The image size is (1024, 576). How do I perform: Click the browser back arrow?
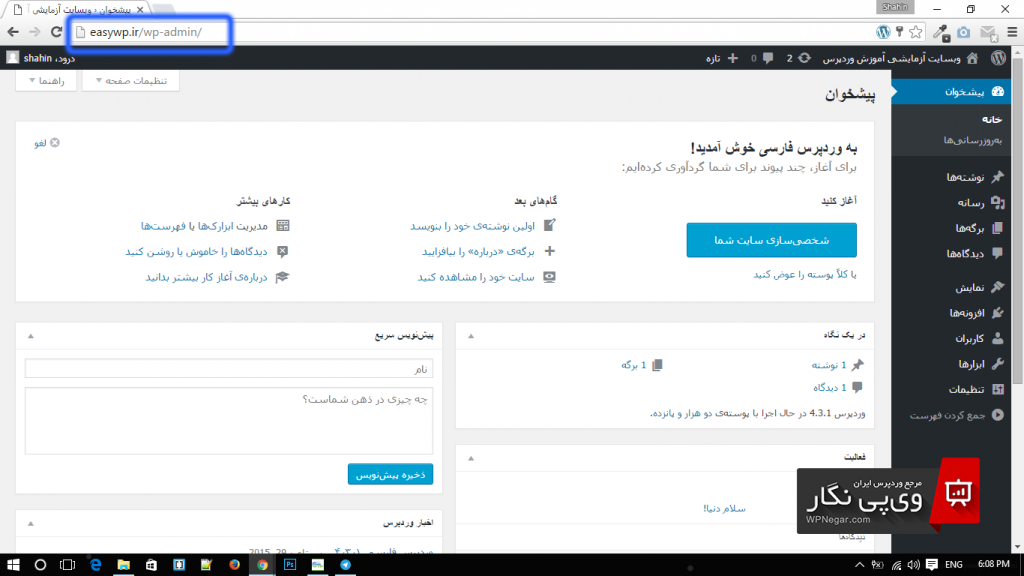(13, 32)
